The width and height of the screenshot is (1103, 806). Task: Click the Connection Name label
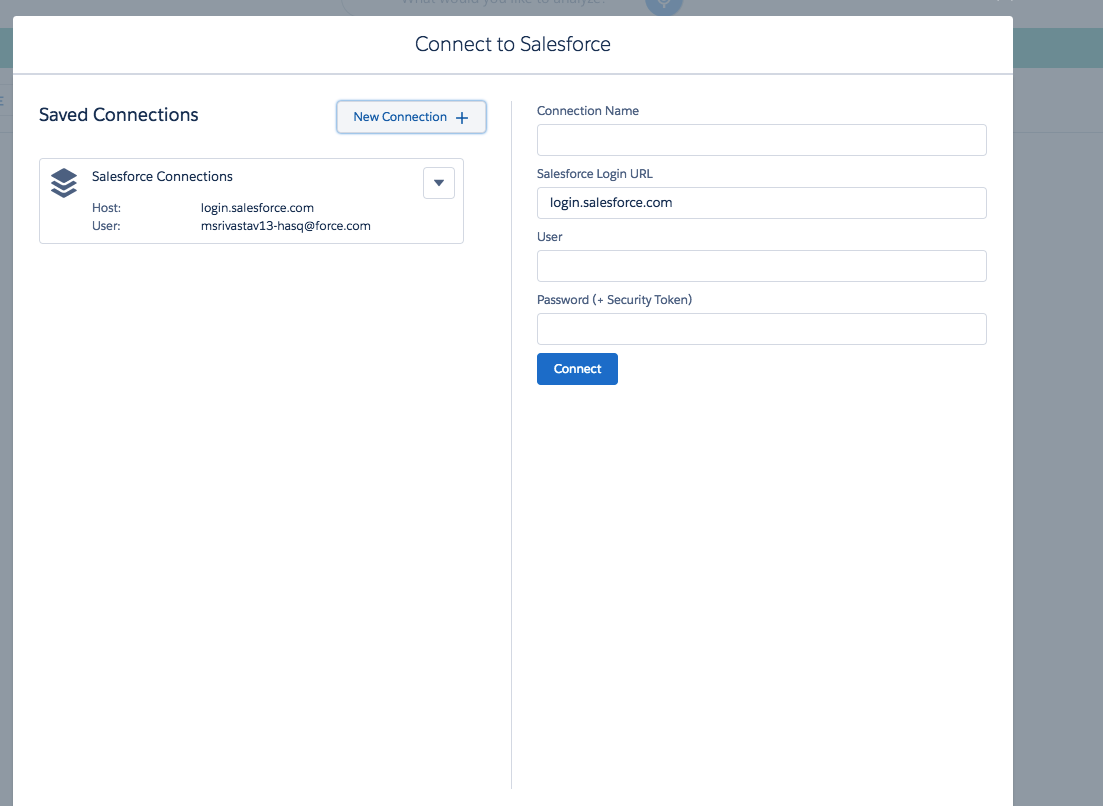tap(587, 110)
